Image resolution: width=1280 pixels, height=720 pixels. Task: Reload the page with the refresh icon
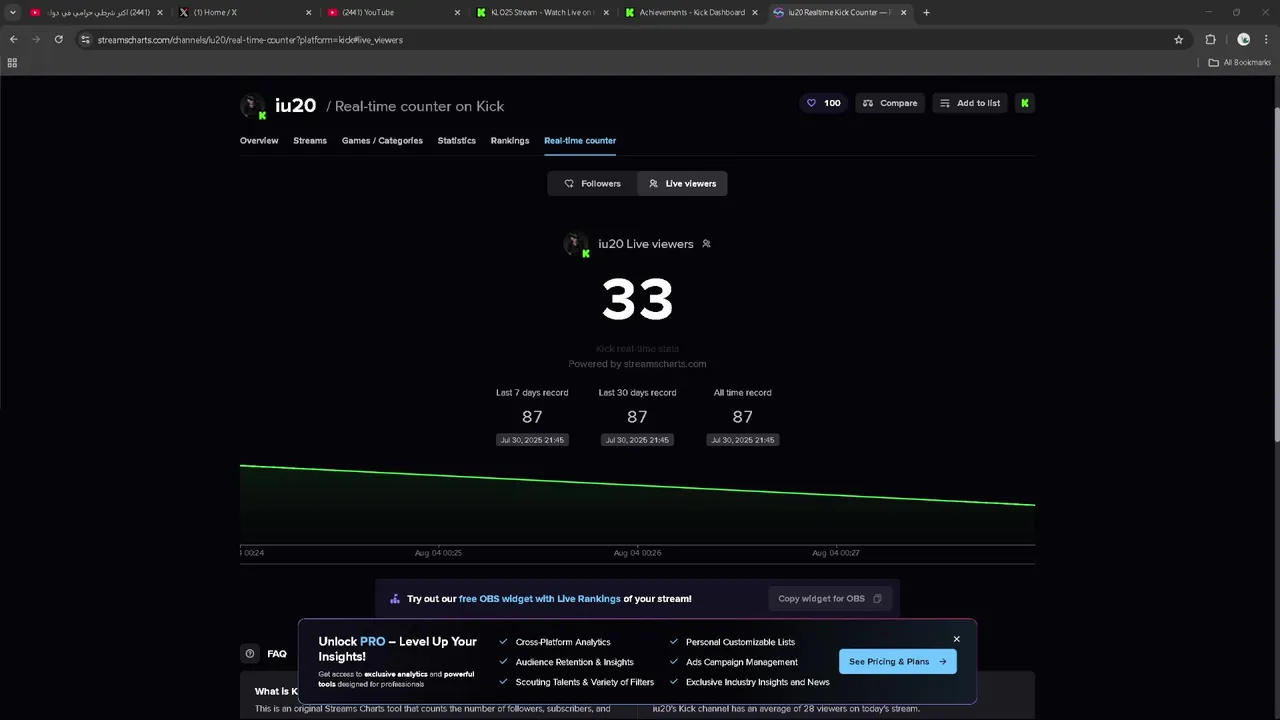(59, 39)
